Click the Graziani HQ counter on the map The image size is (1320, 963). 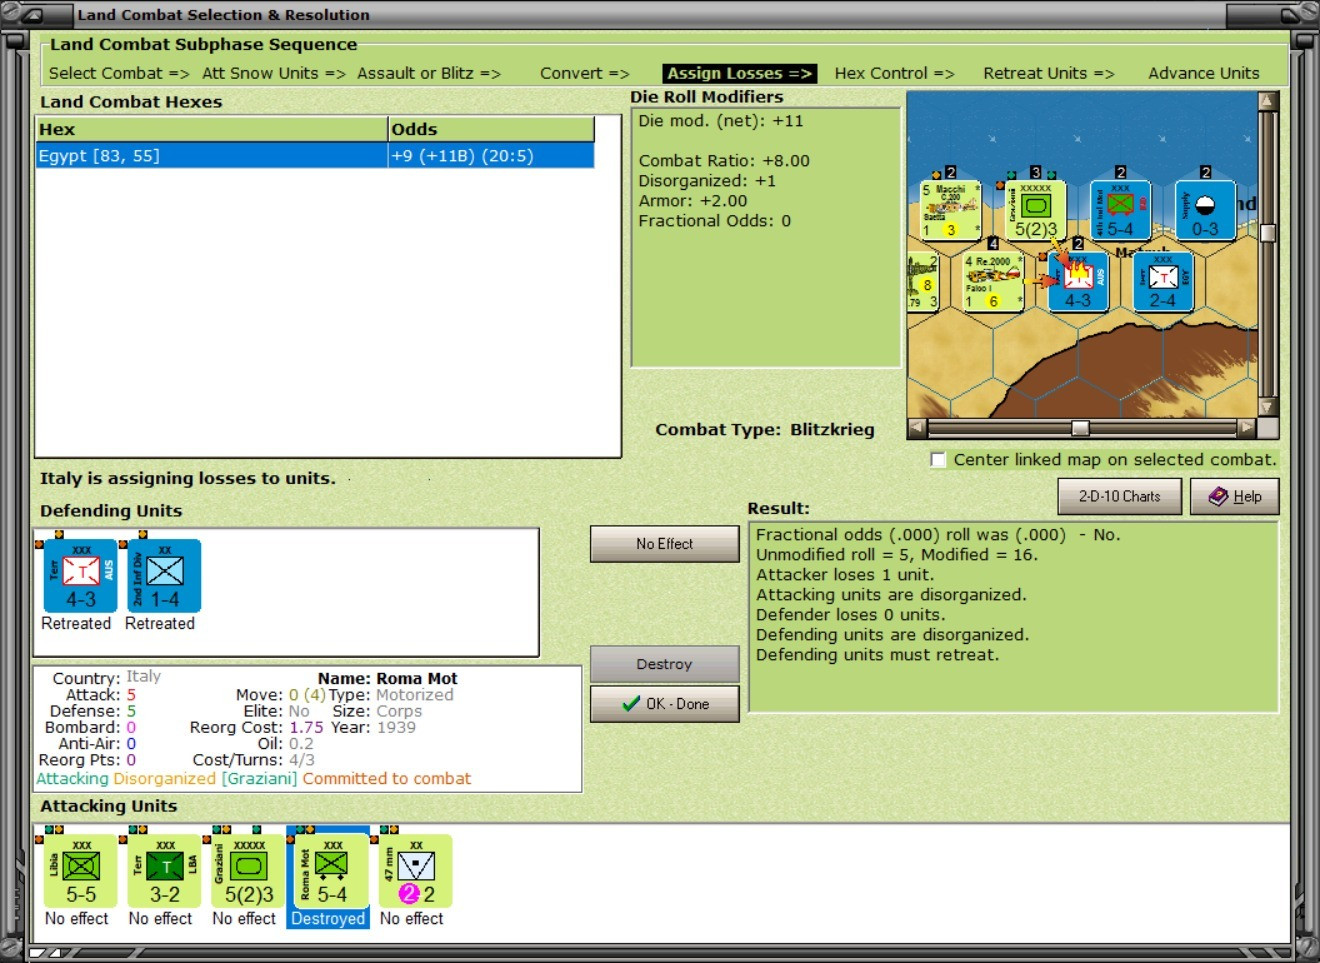(x=1036, y=210)
